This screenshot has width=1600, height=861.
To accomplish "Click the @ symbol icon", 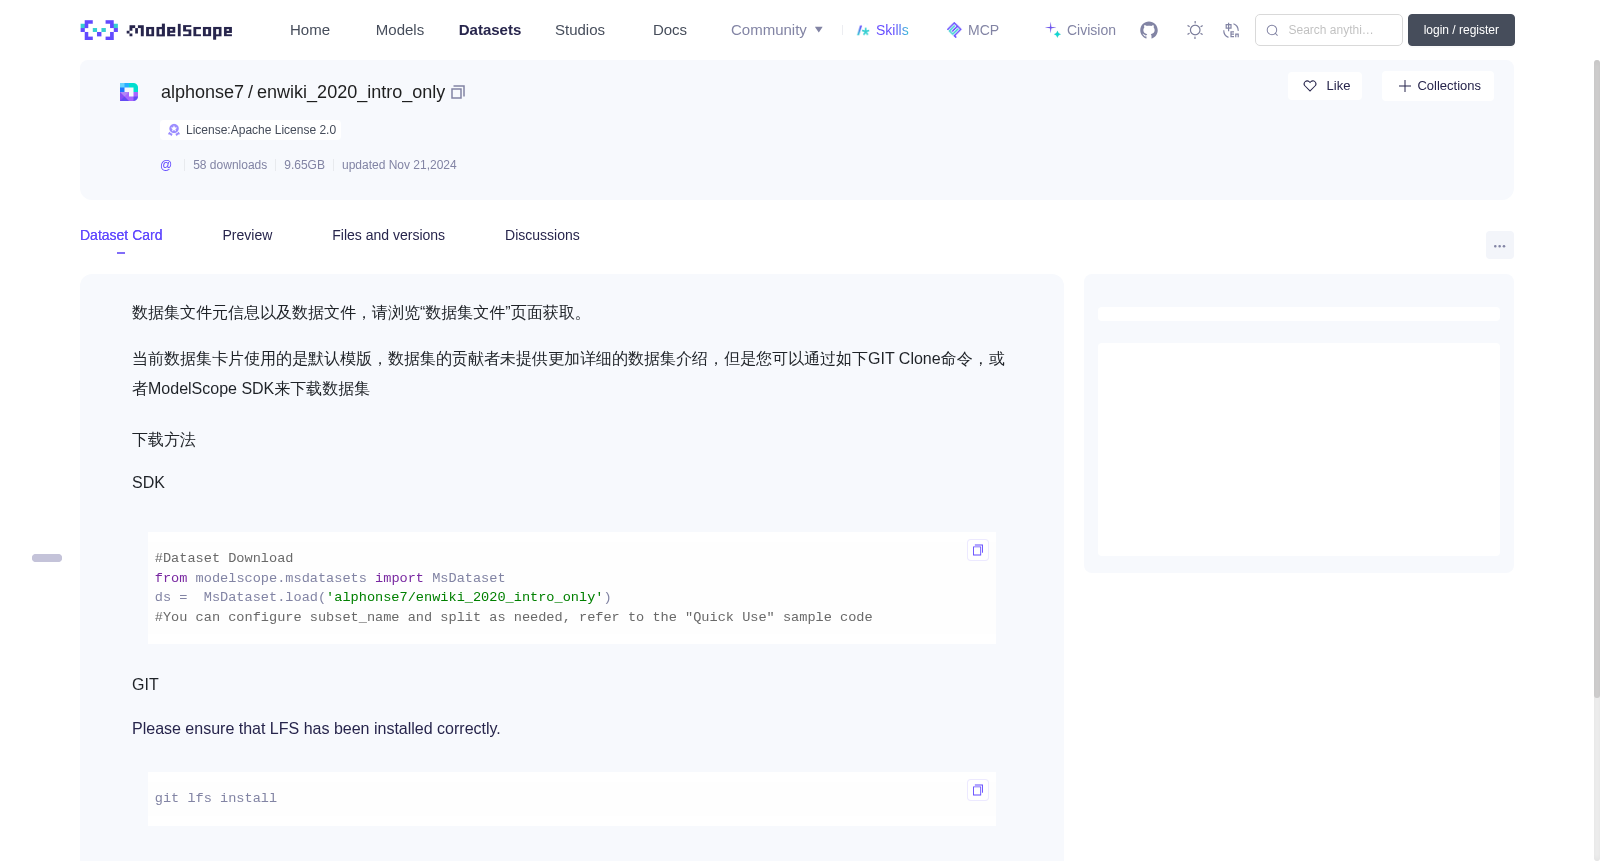I will pos(166,165).
